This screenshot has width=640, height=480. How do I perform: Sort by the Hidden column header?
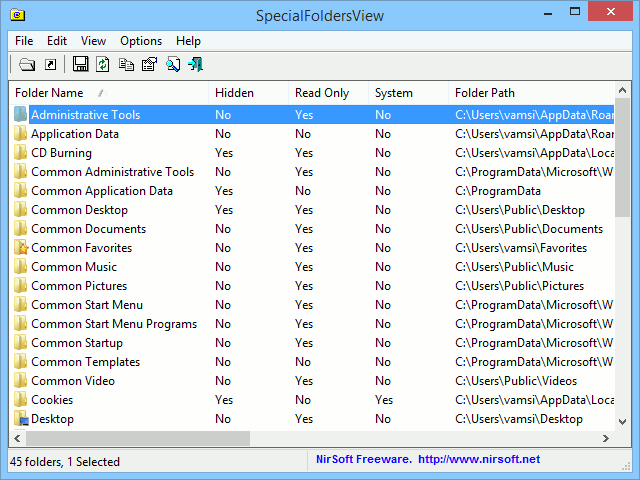pos(248,93)
